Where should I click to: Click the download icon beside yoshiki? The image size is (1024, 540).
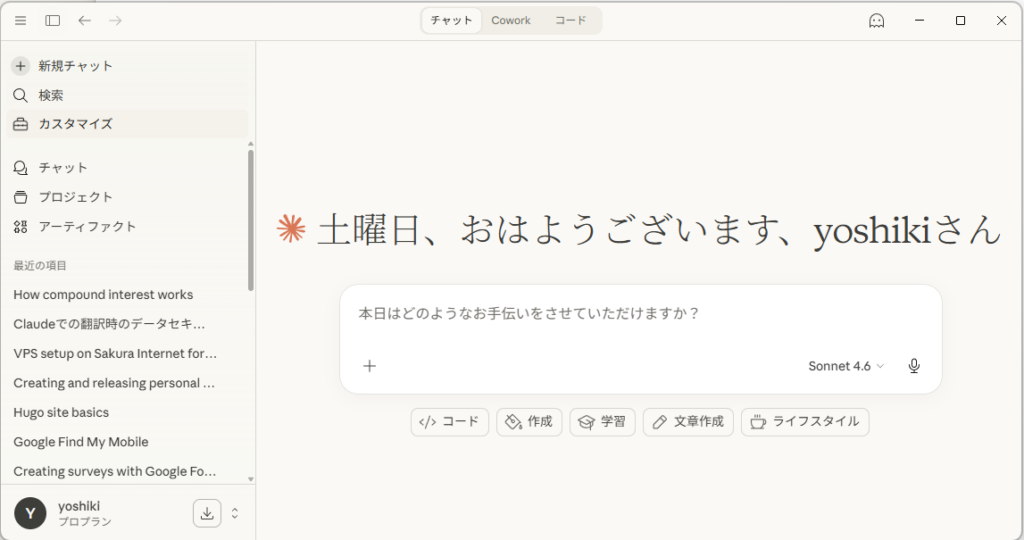206,513
